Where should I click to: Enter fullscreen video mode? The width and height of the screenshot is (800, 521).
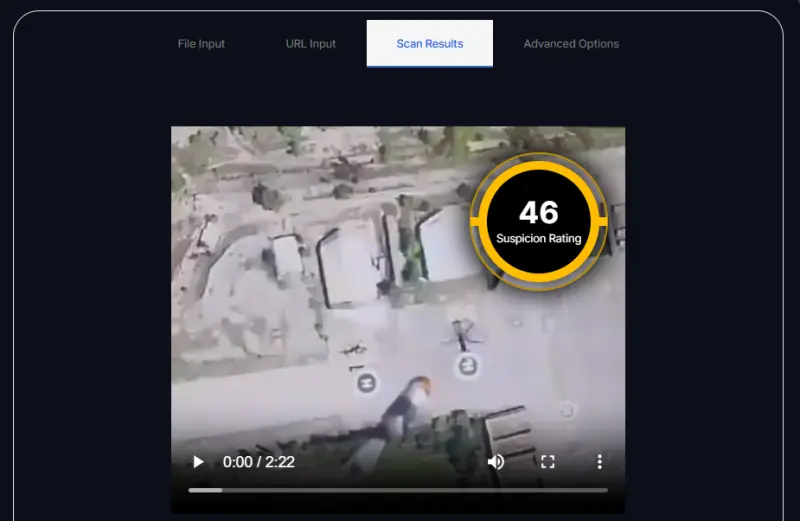pos(547,462)
